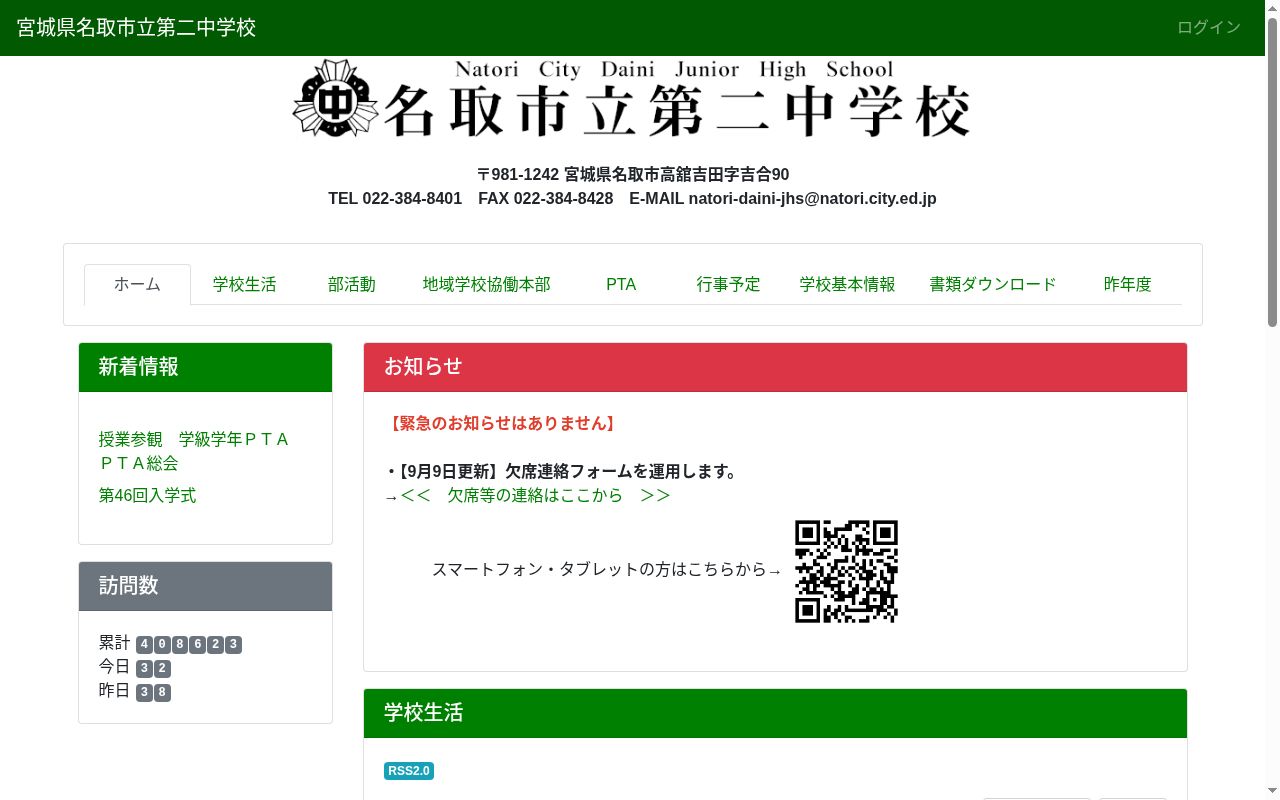The height and width of the screenshot is (800, 1280).
Task: Click the 昨日 visitor count
Action: tap(153, 692)
